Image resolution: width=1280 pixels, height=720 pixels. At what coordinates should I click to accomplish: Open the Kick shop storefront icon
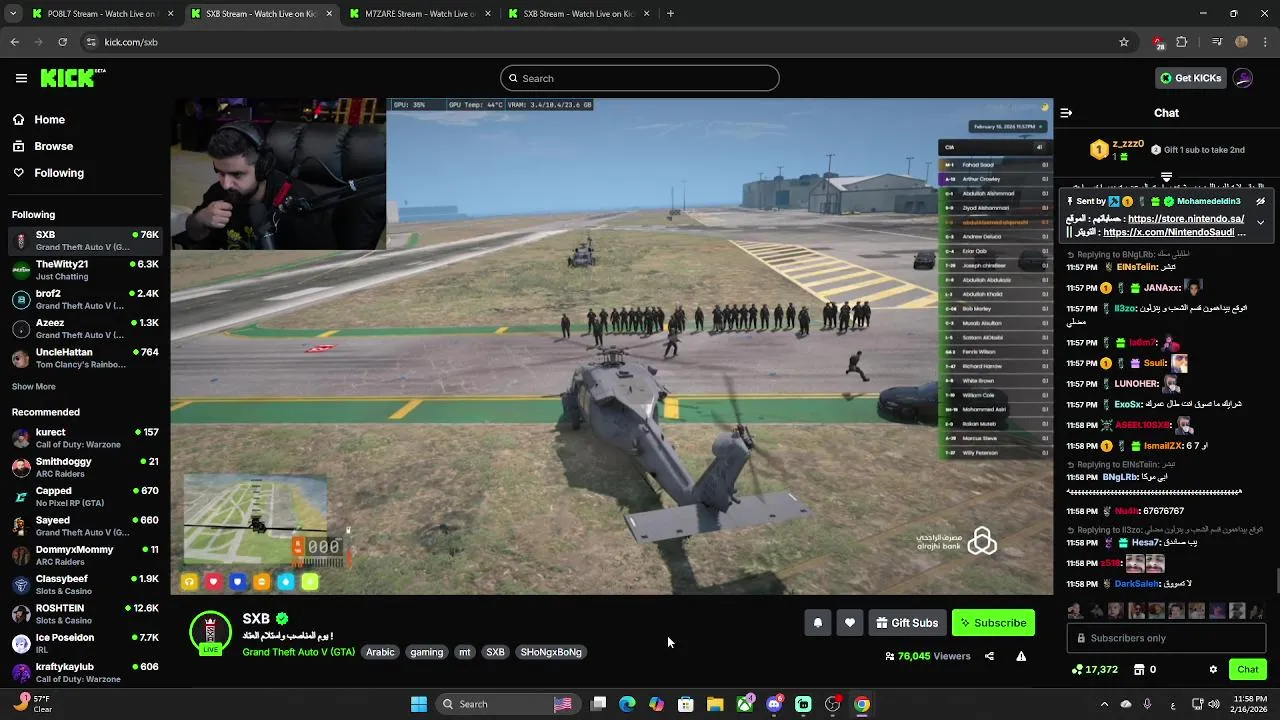(1139, 670)
